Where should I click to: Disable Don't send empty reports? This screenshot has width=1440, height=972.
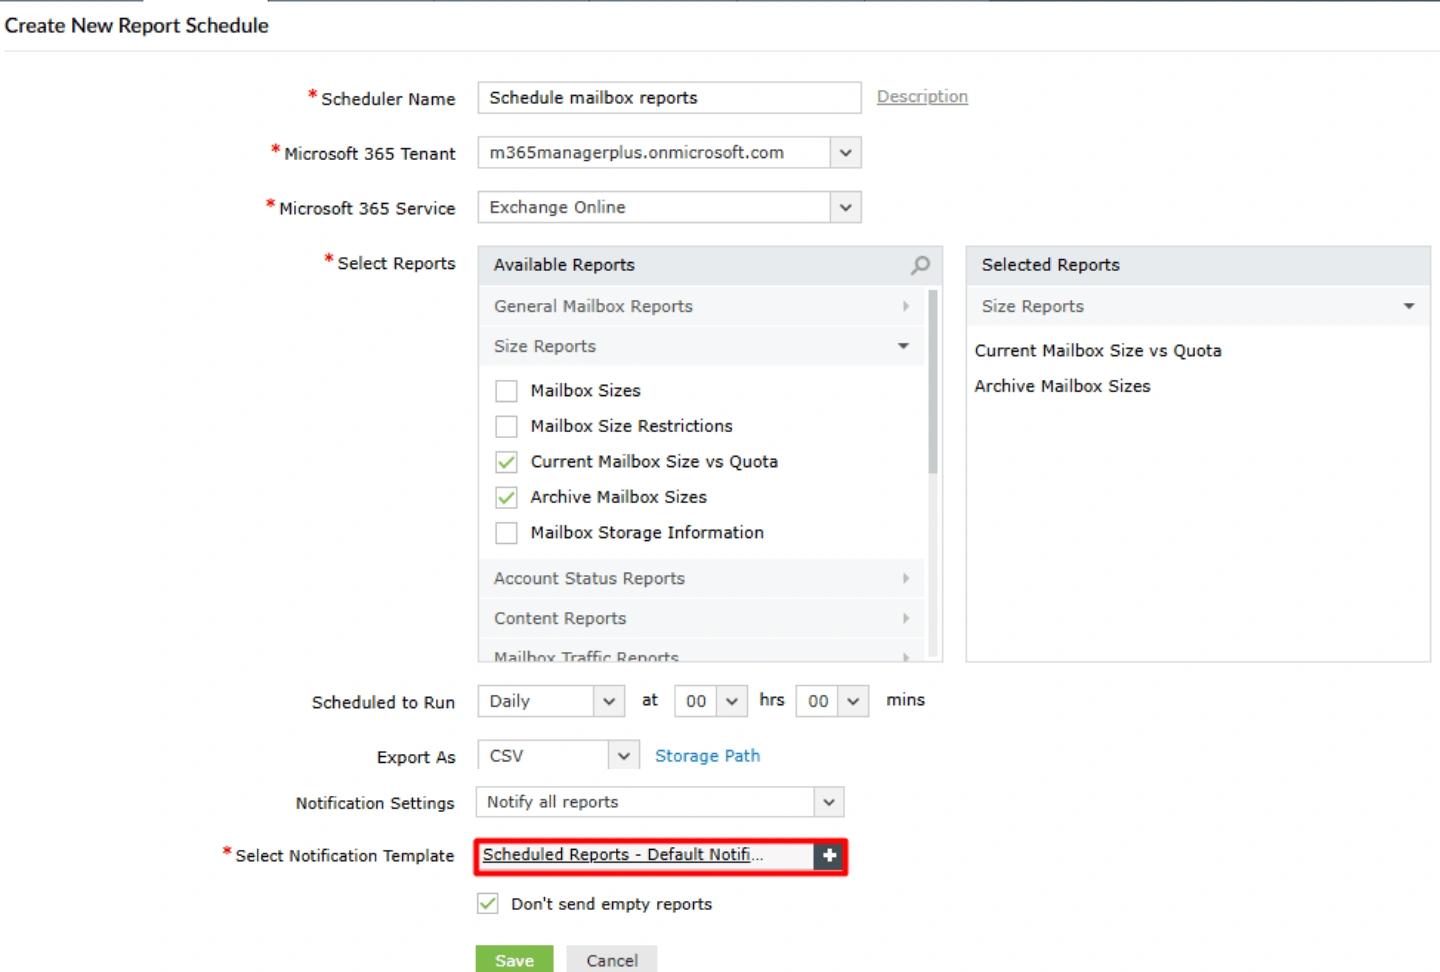487,903
